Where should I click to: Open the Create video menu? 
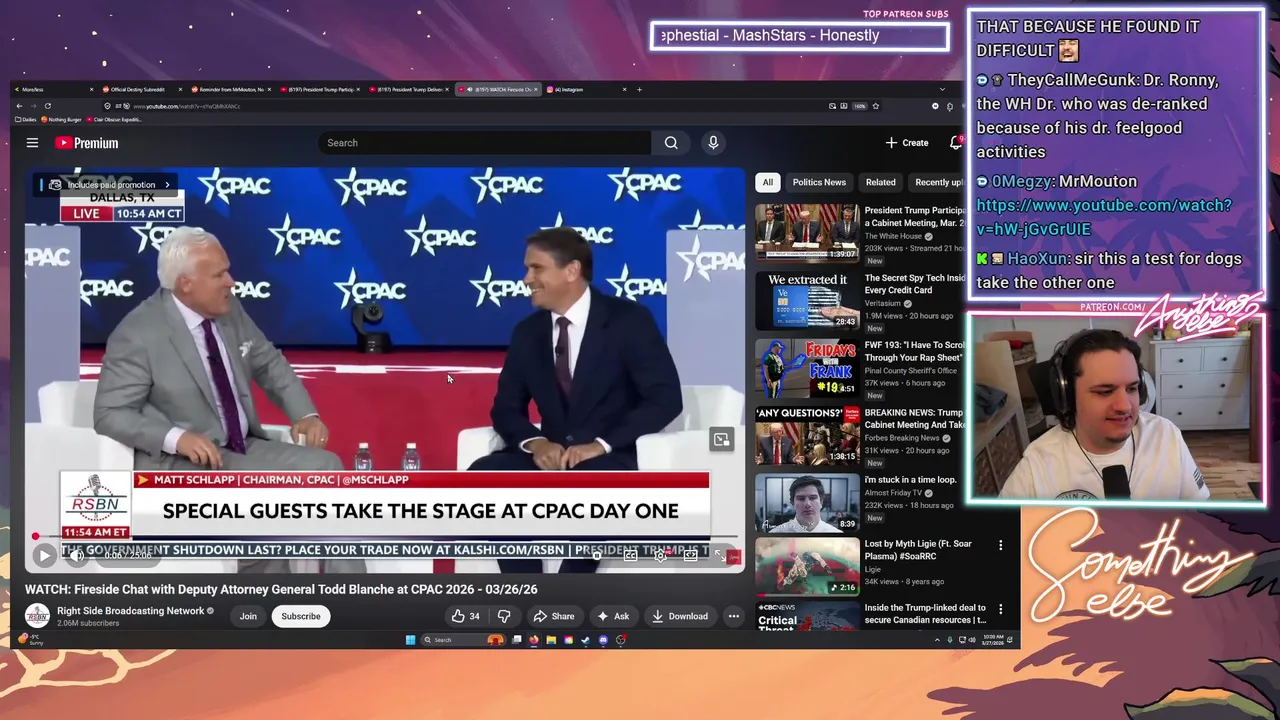click(907, 143)
